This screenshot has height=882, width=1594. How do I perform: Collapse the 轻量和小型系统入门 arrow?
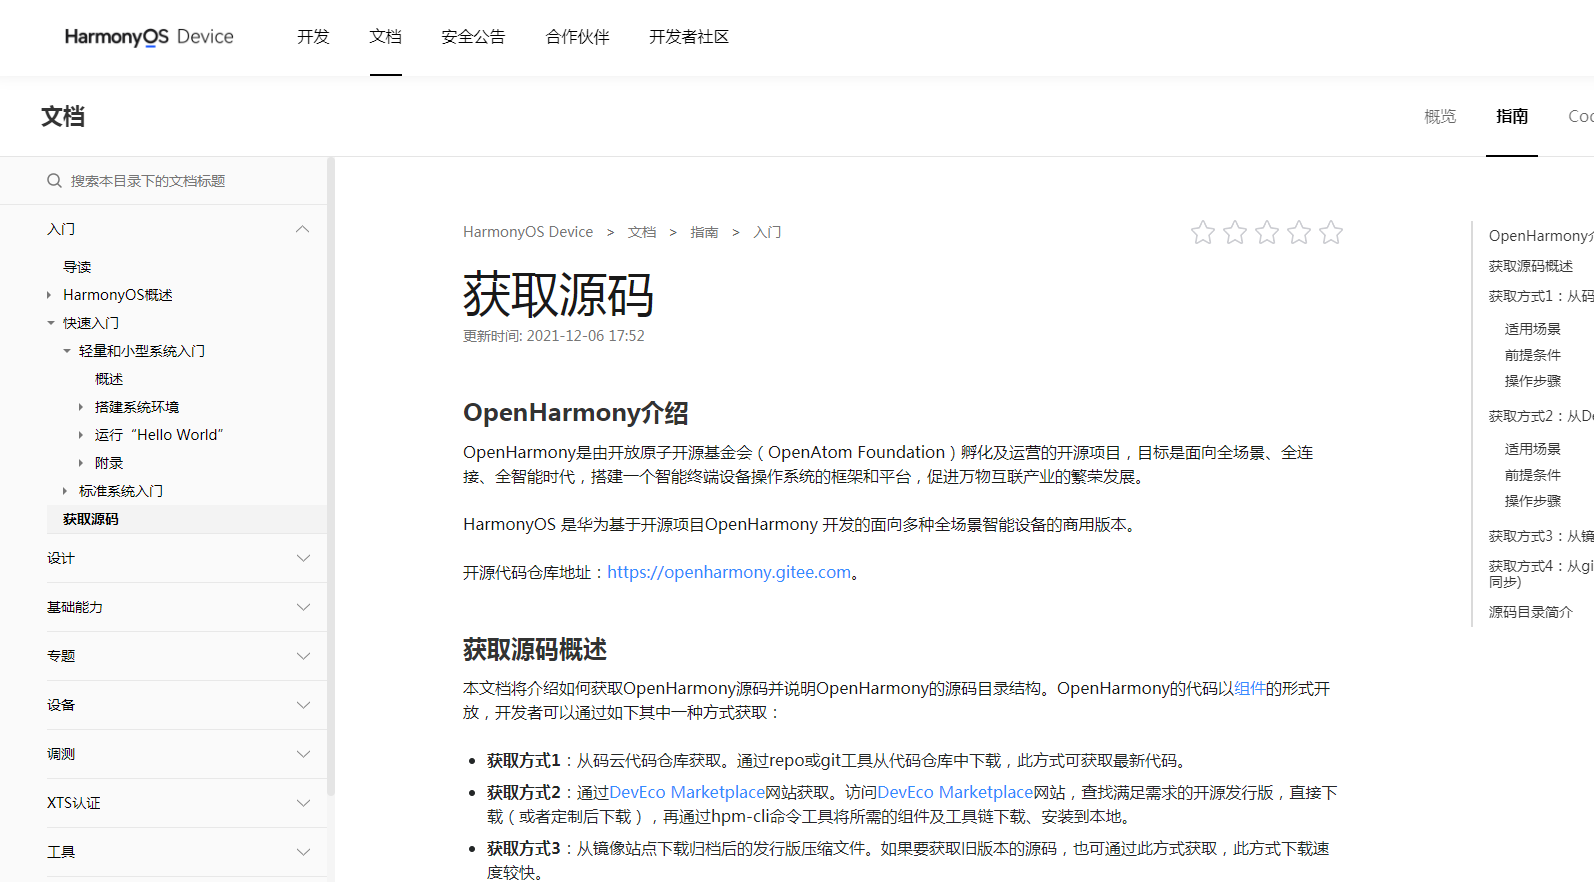tap(67, 351)
